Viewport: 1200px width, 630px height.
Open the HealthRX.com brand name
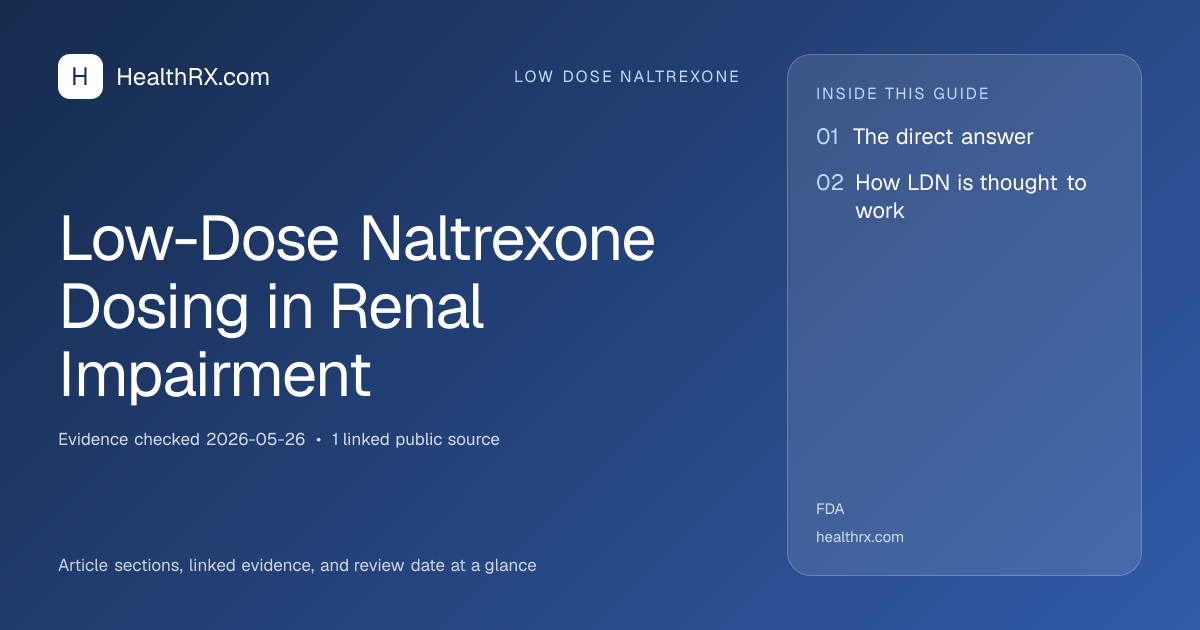[193, 77]
